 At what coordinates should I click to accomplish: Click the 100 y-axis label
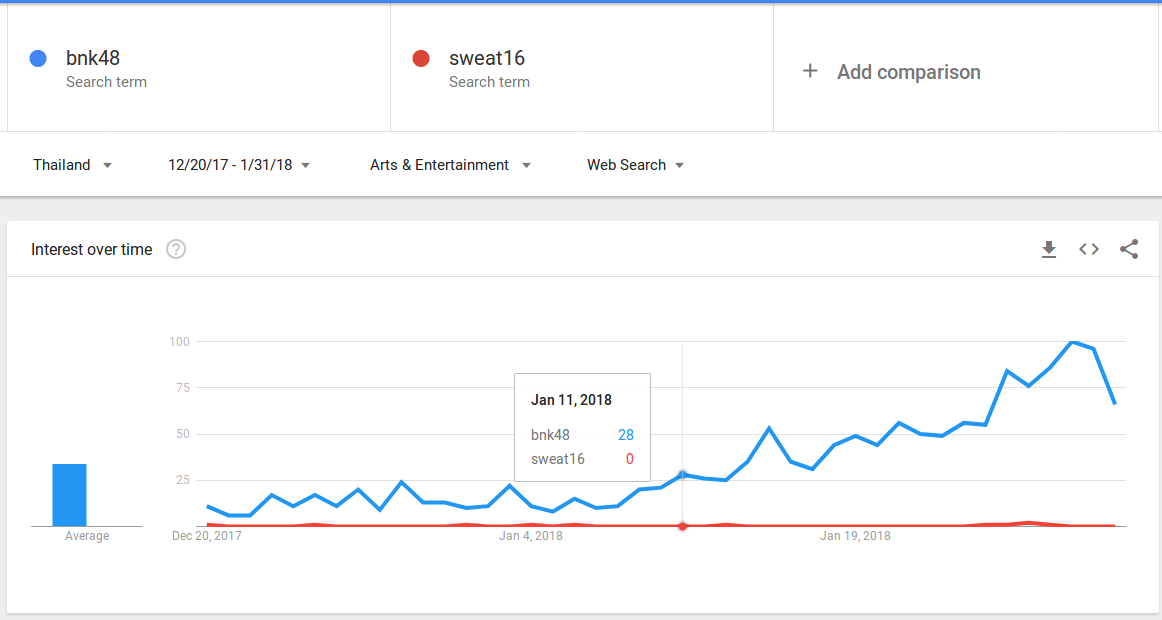[179, 341]
